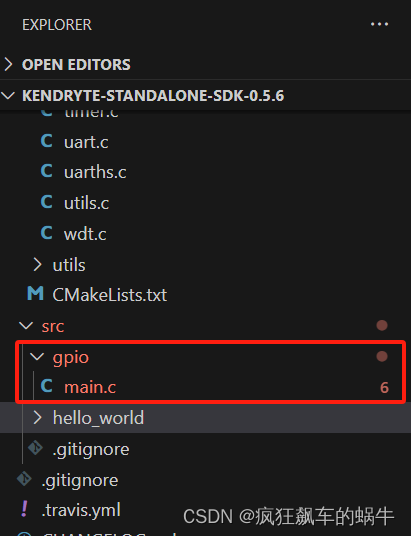
Task: Click the C icon next to wdt.c
Action: pos(47,233)
